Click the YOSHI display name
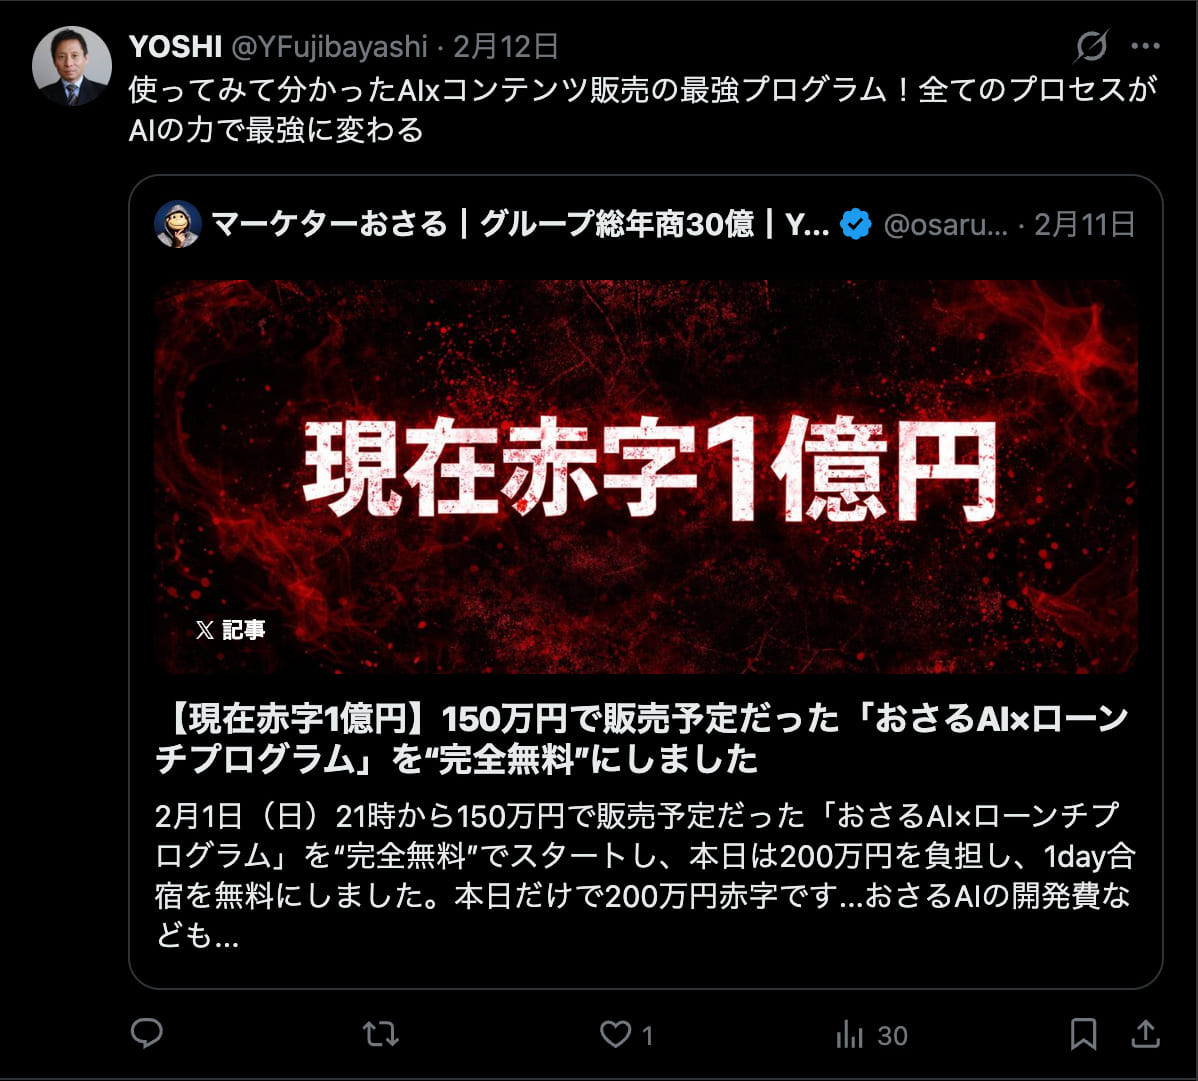Viewport: 1198px width, 1081px height. click(x=176, y=47)
